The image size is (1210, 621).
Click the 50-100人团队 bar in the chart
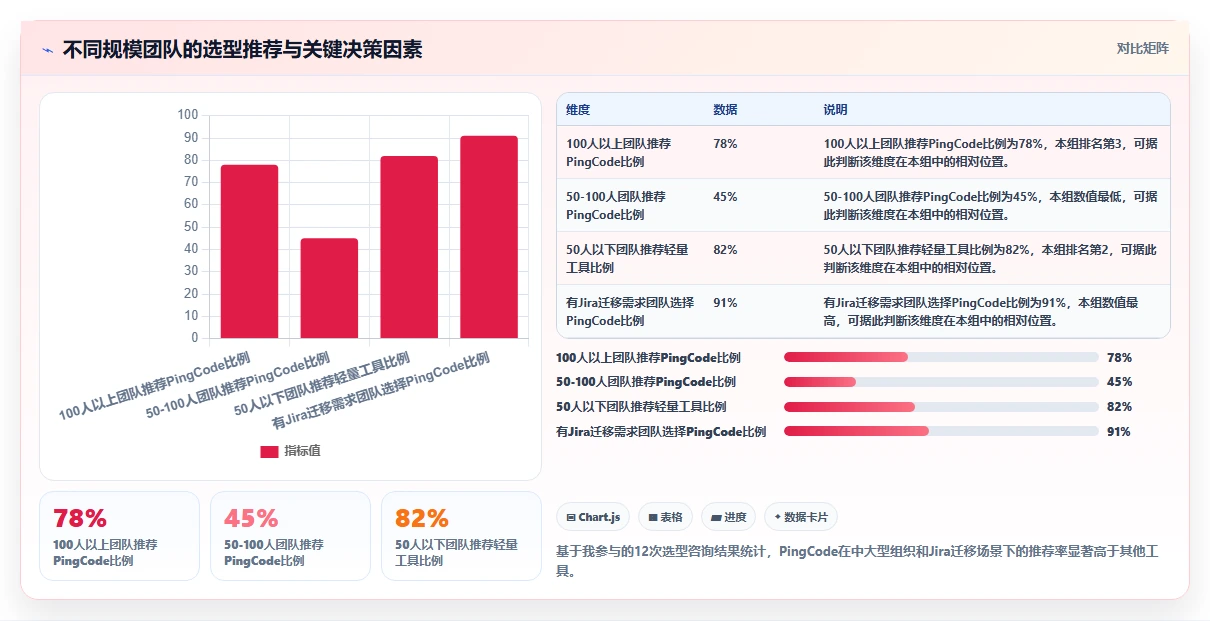click(x=329, y=288)
